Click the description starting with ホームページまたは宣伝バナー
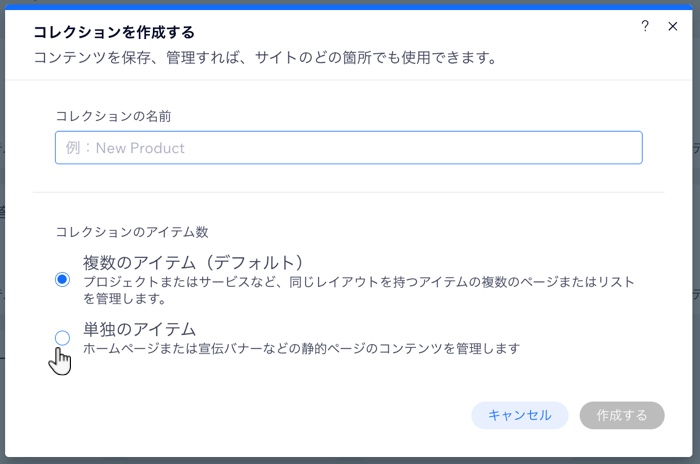The height and width of the screenshot is (464, 700). coord(301,348)
